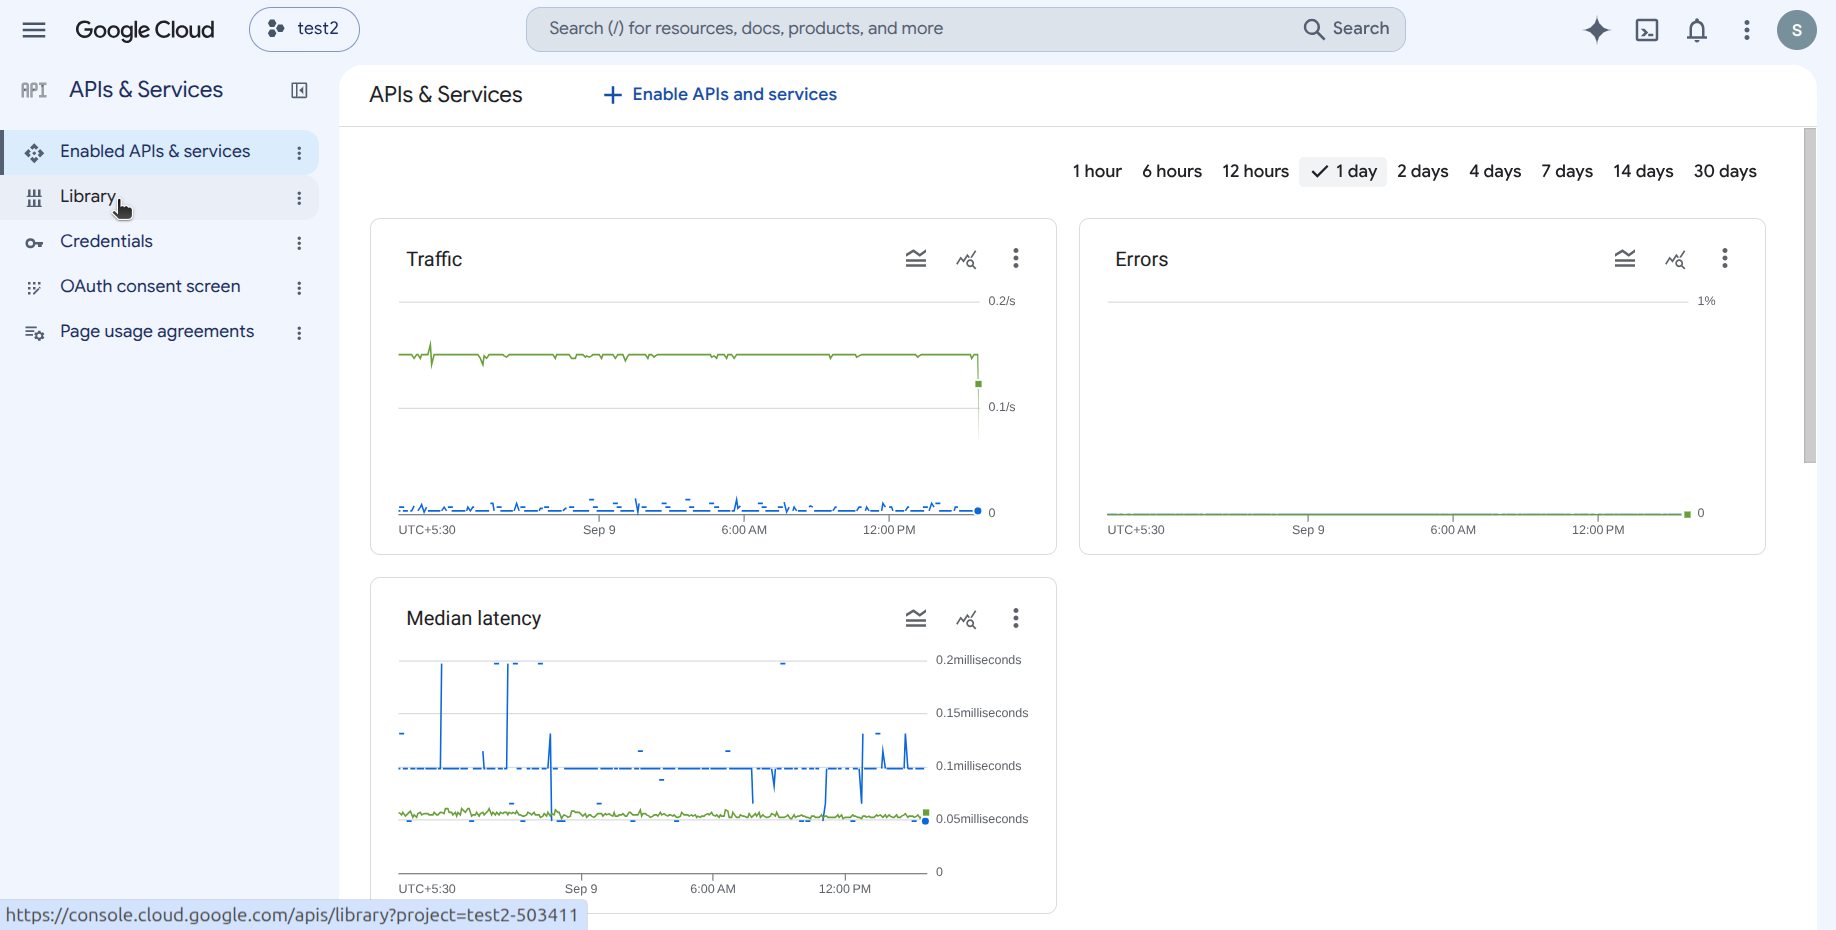Open the Gemini AI assistant sparkle icon
The width and height of the screenshot is (1836, 930).
pos(1597,30)
